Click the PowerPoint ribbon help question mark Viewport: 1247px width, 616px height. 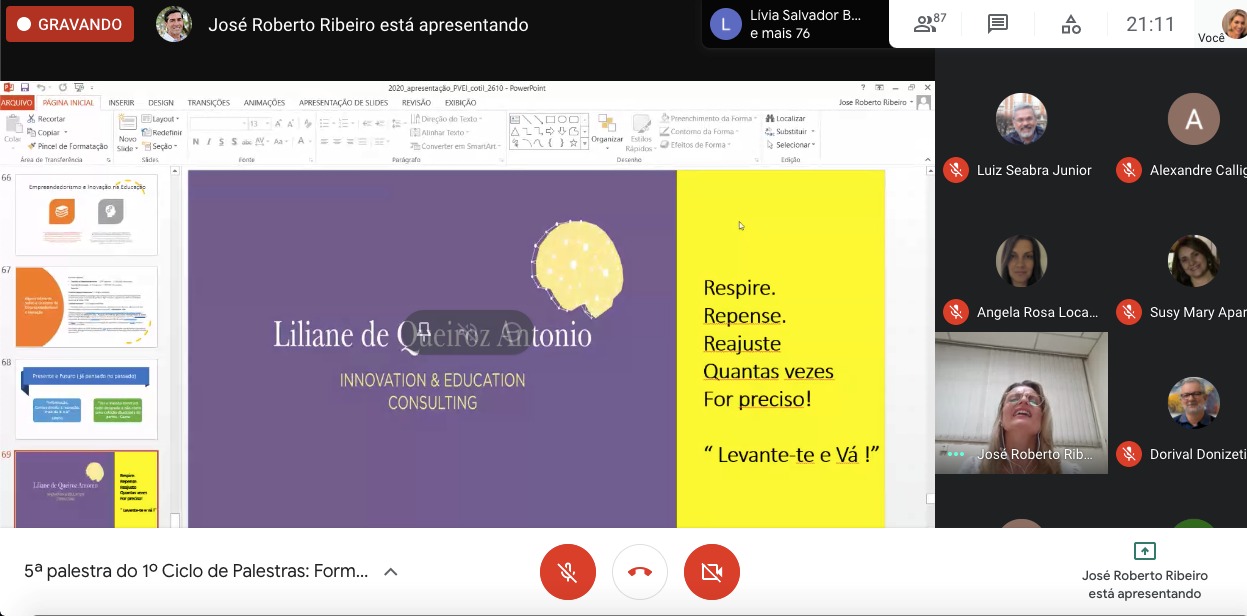[863, 87]
